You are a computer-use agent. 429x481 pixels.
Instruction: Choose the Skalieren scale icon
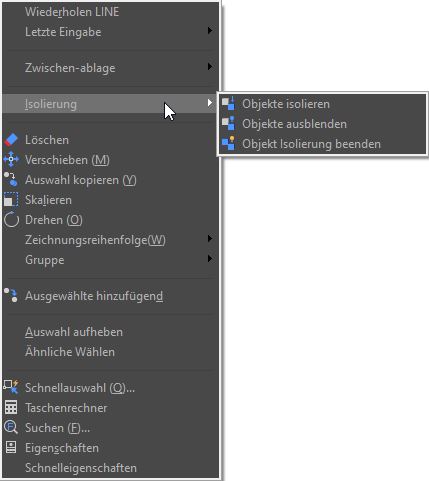[11, 199]
